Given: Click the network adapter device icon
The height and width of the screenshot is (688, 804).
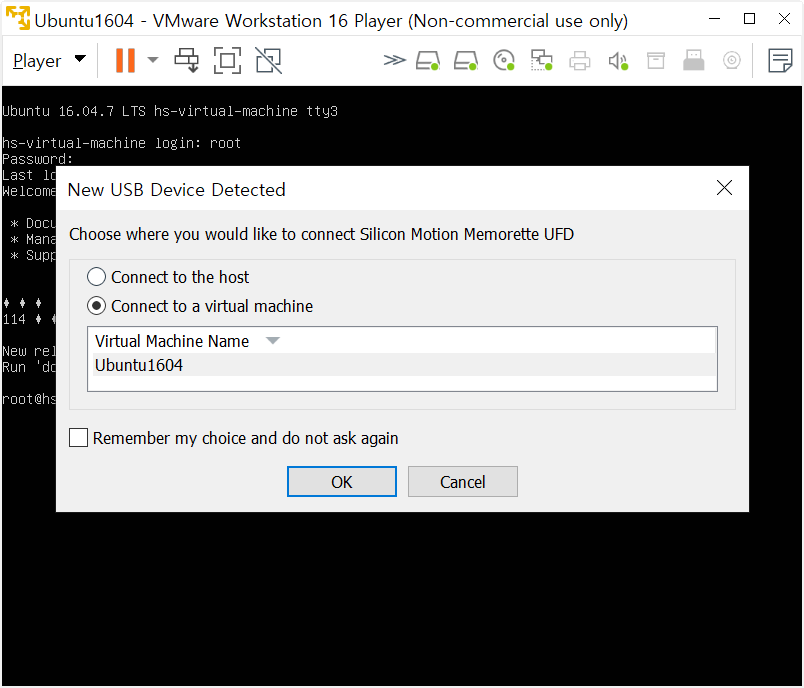Looking at the screenshot, I should click(541, 60).
